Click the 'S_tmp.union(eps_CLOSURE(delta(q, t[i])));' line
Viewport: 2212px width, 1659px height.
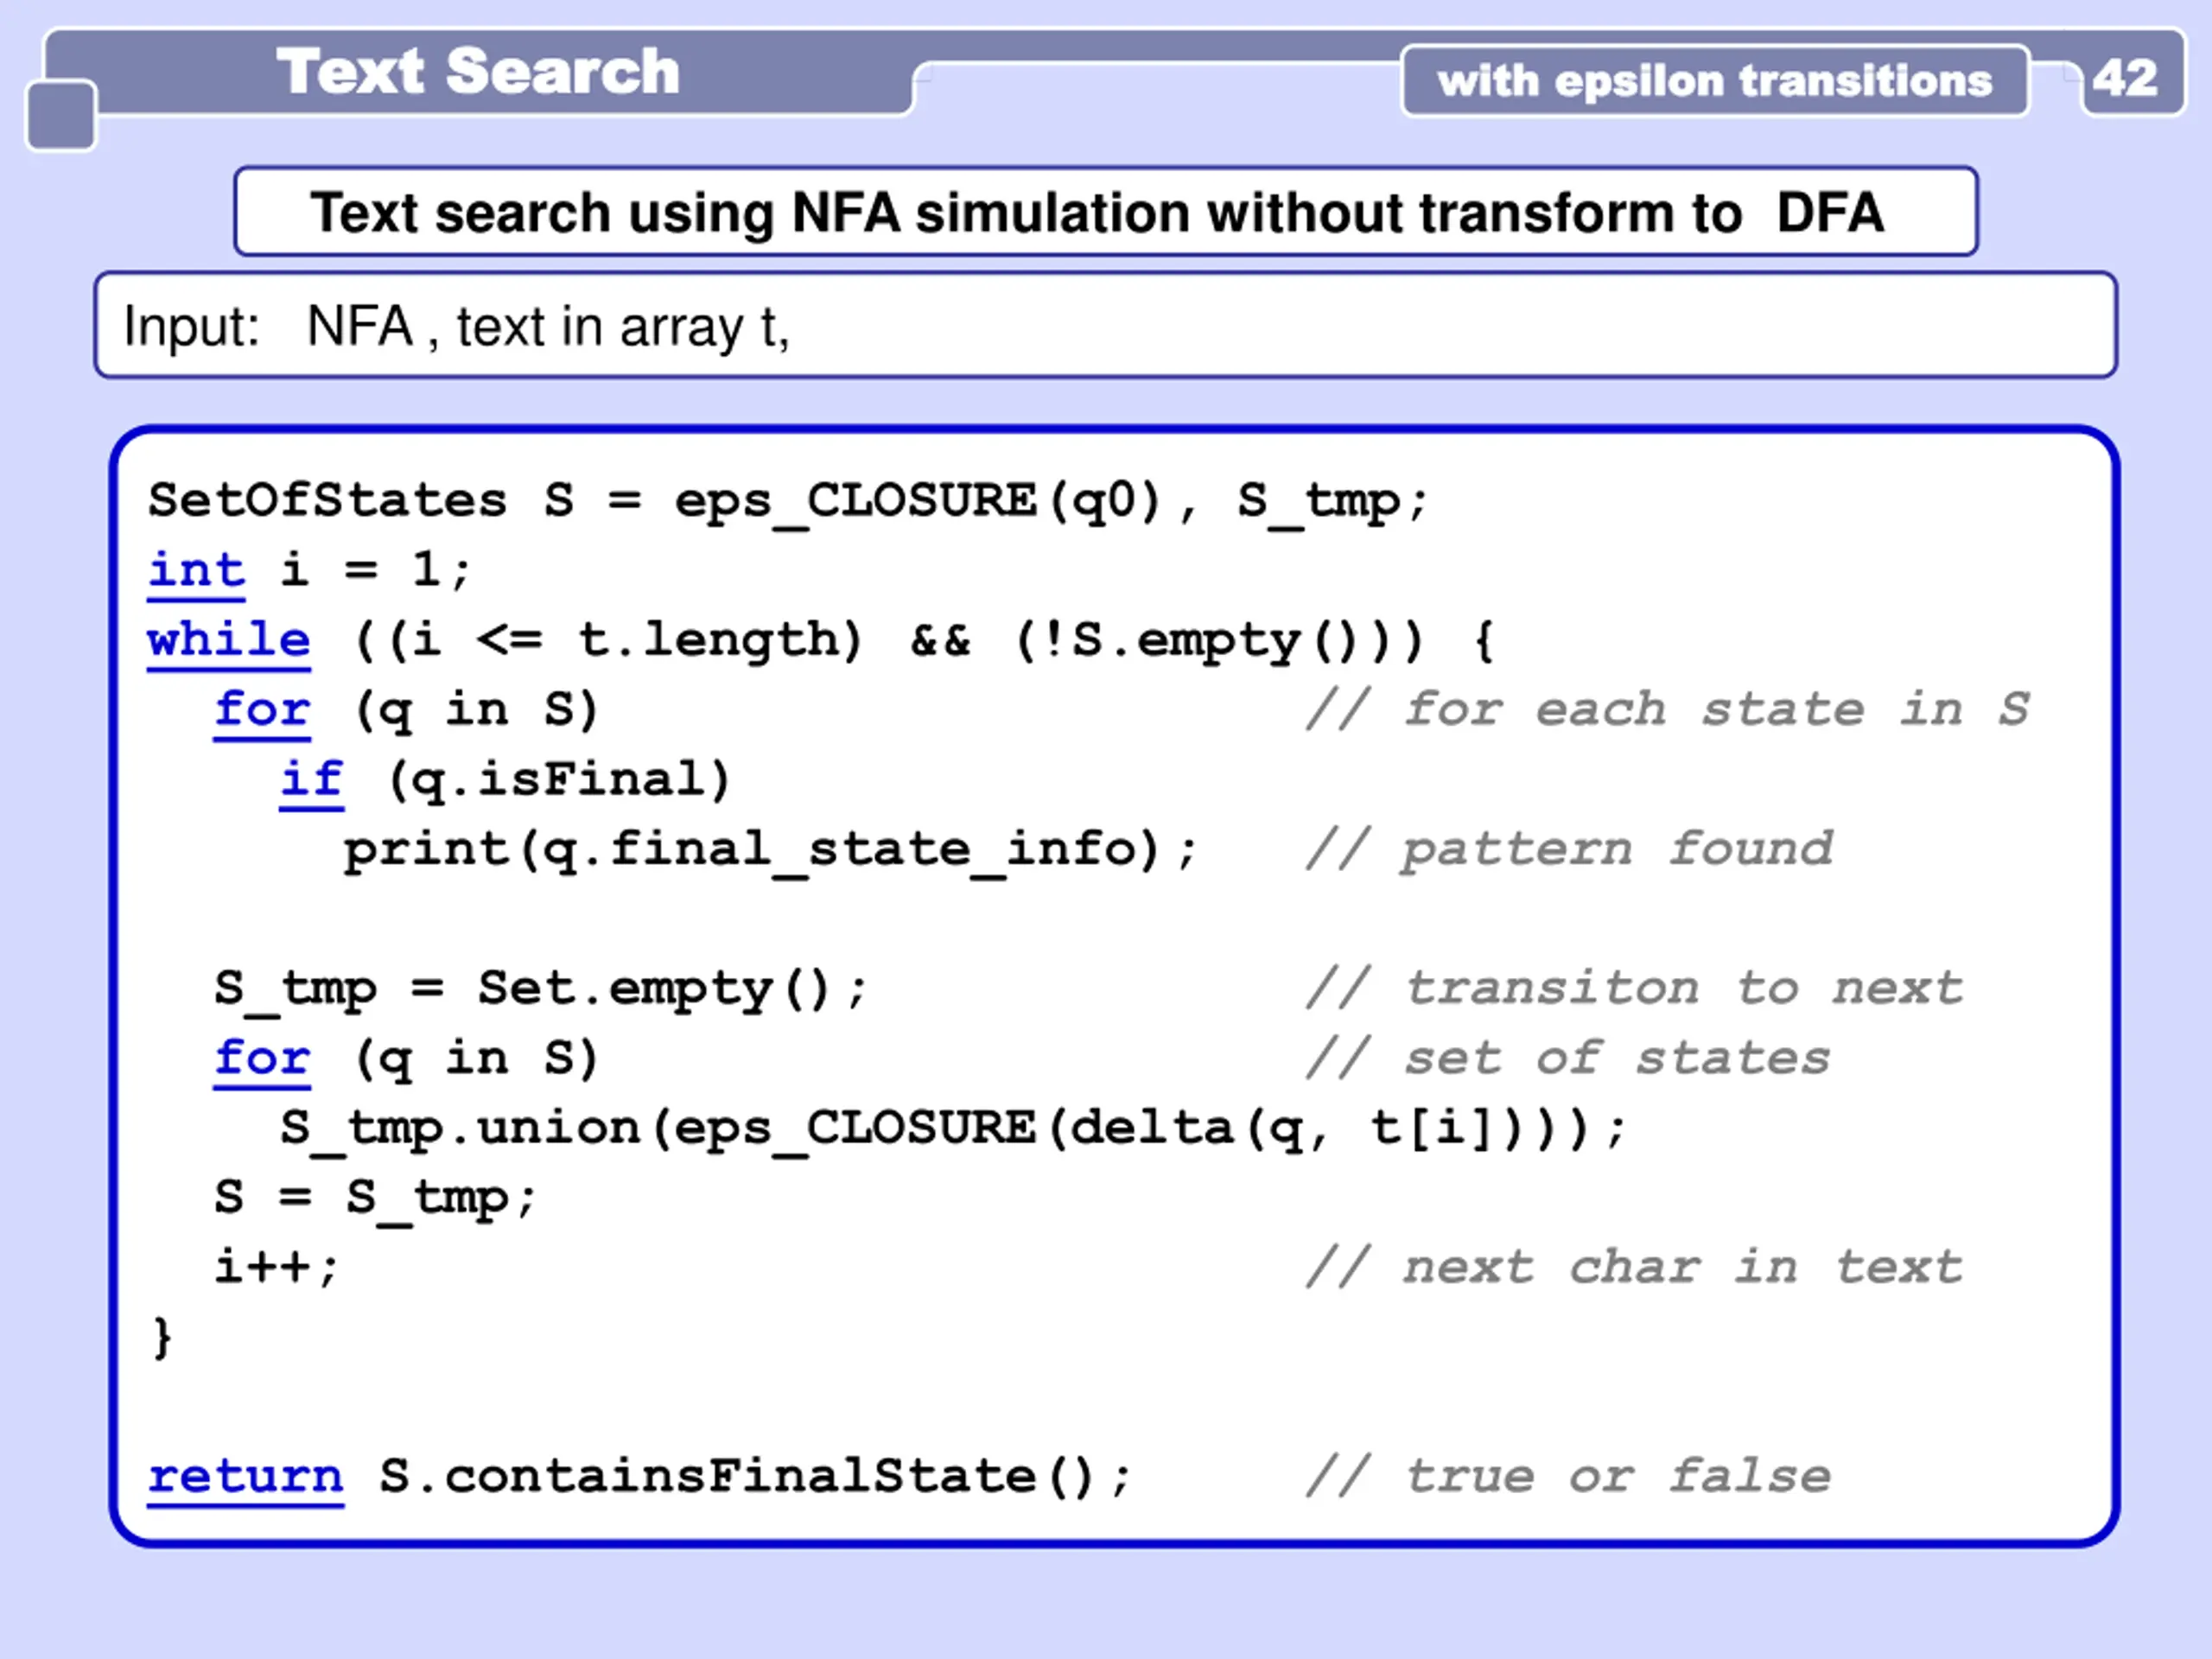click(x=953, y=1130)
